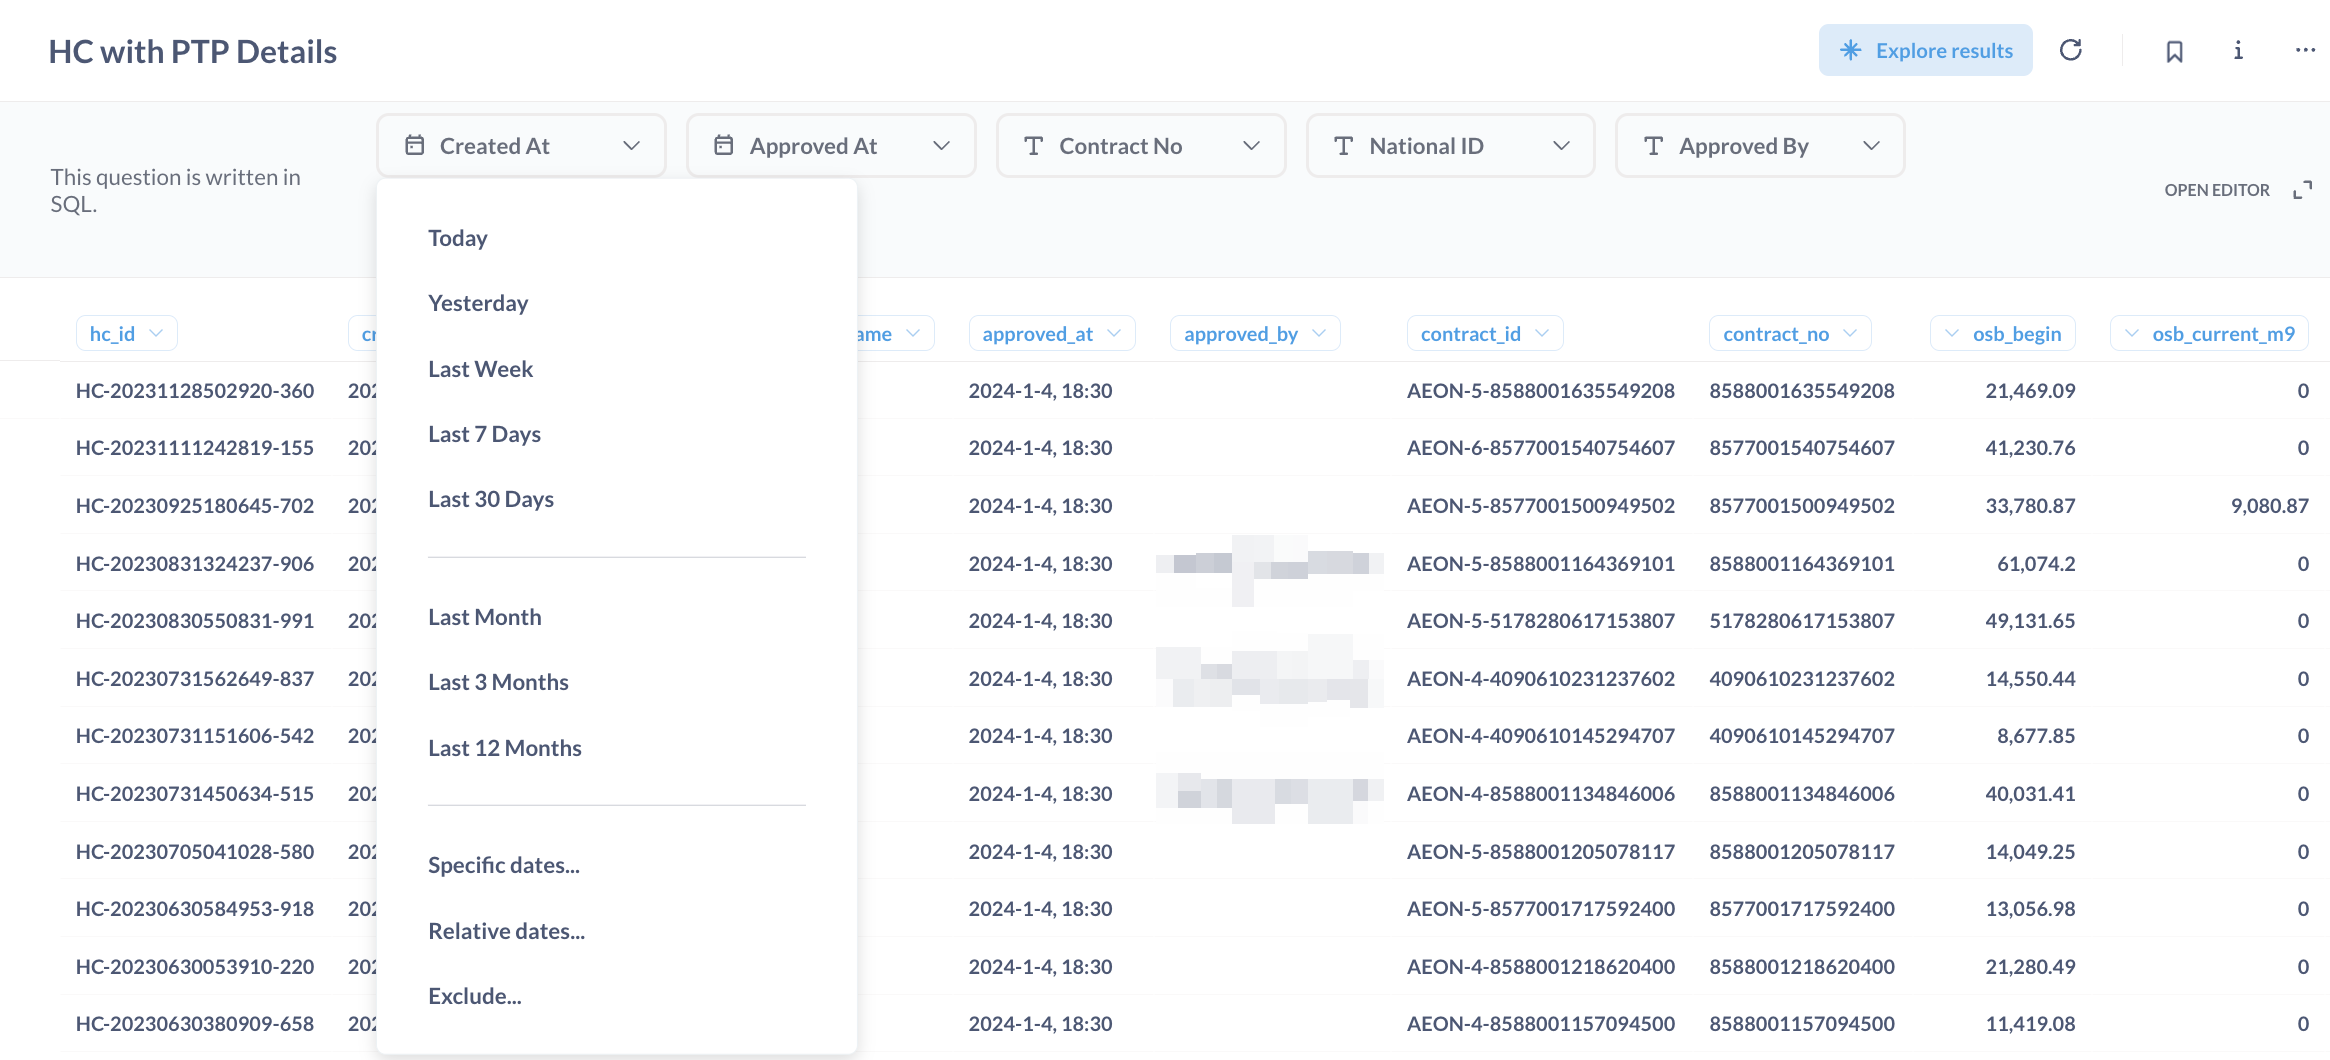Click osb_begin value 21,469.09
Image resolution: width=2330 pixels, height=1060 pixels.
tap(2030, 391)
